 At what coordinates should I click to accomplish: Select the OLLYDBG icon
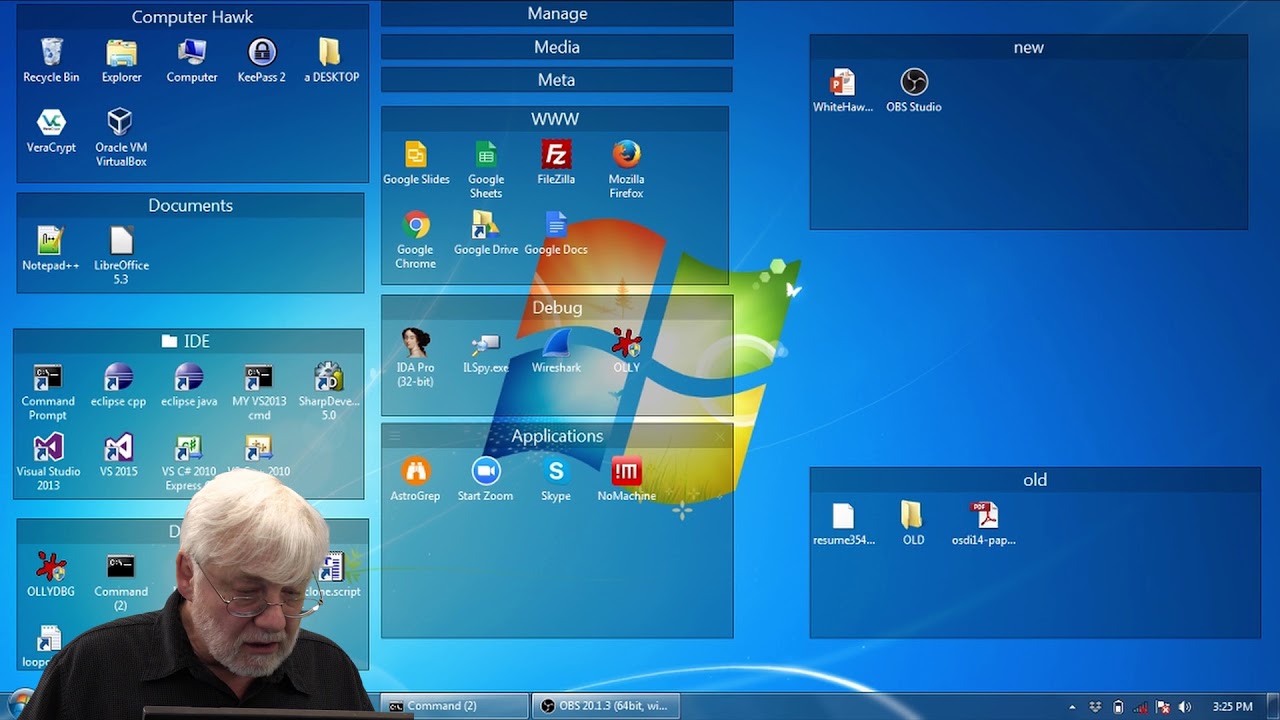pyautogui.click(x=51, y=575)
